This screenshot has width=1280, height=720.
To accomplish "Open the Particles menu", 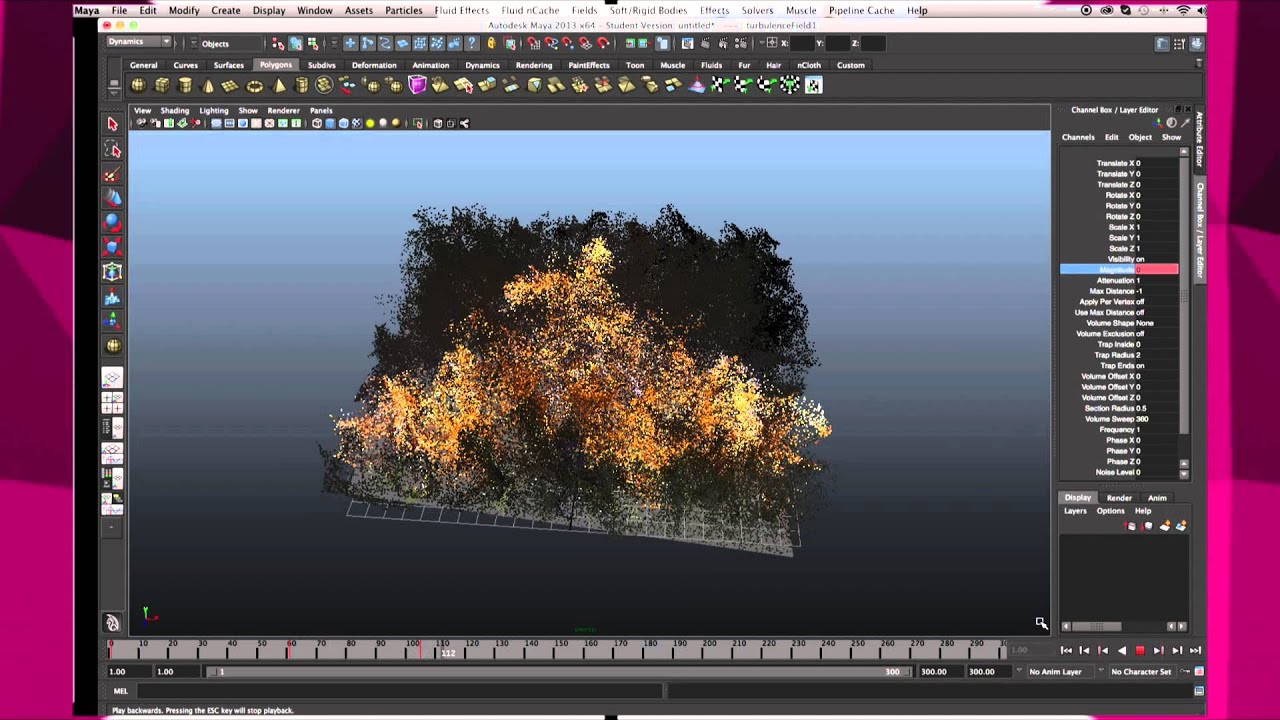I will point(404,10).
